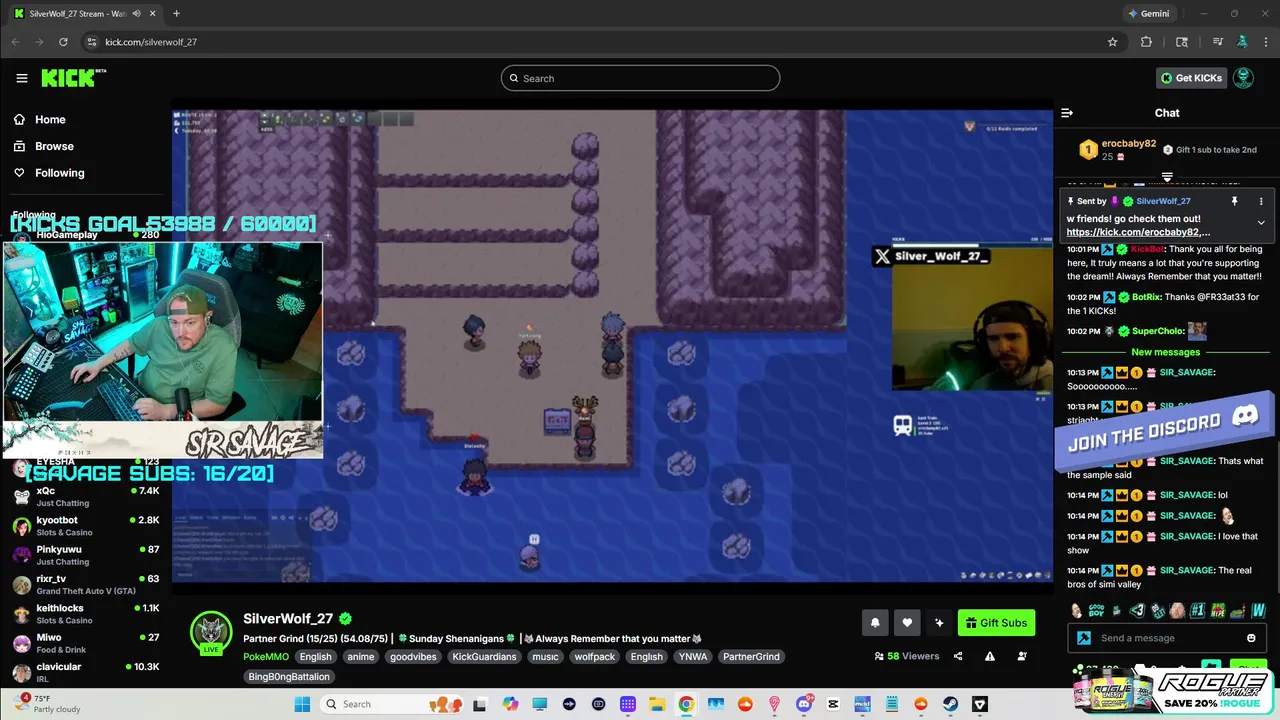Screen dimensions: 1280x720
Task: Click the Get KICKs button
Action: pyautogui.click(x=1191, y=78)
